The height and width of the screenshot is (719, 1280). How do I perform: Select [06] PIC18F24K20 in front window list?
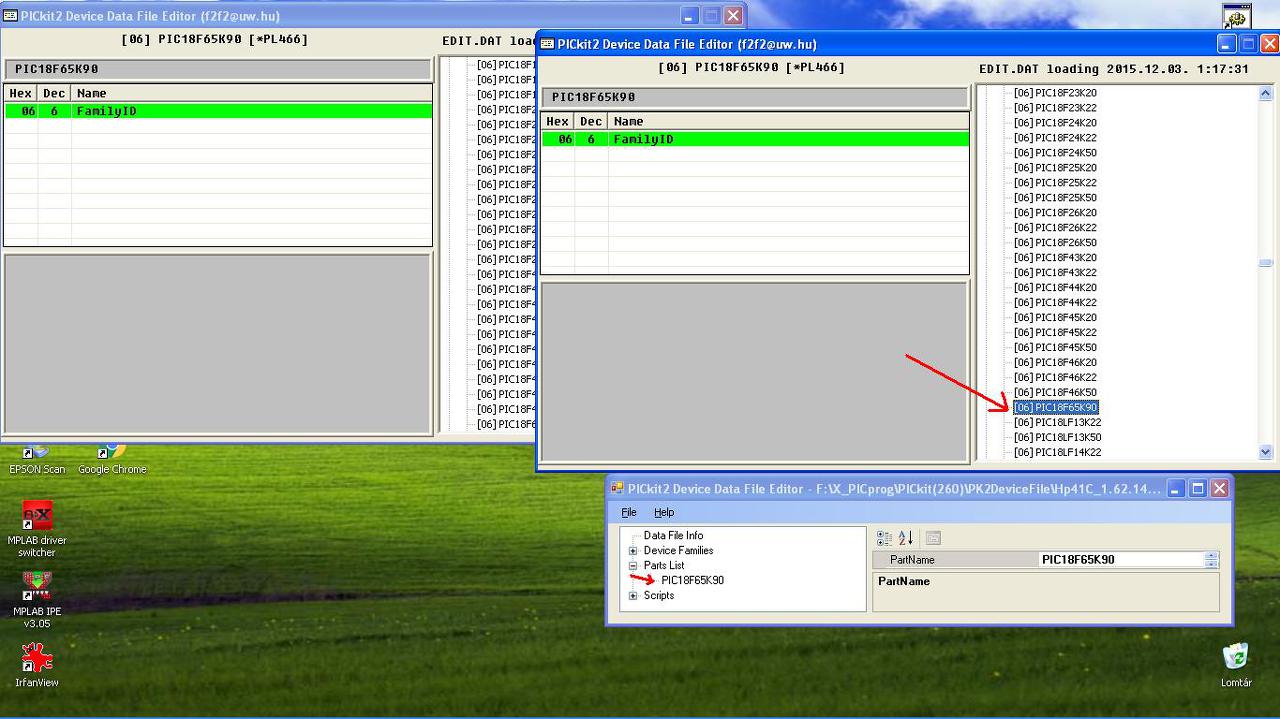(1055, 123)
